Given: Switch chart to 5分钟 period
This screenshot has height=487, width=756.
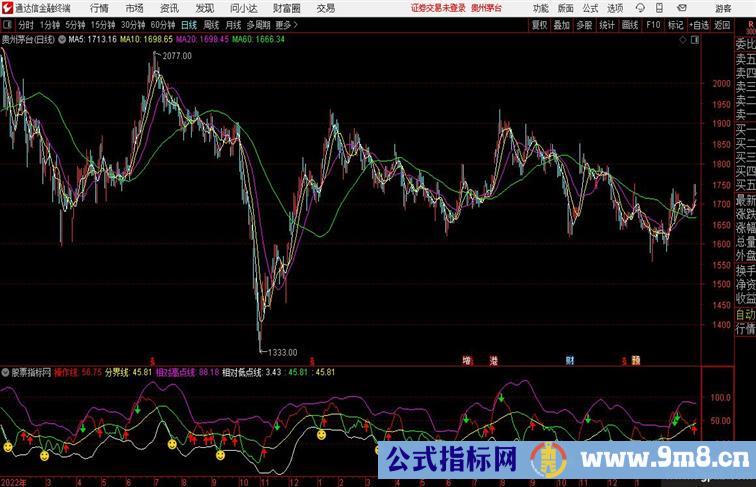Looking at the screenshot, I should (75, 25).
